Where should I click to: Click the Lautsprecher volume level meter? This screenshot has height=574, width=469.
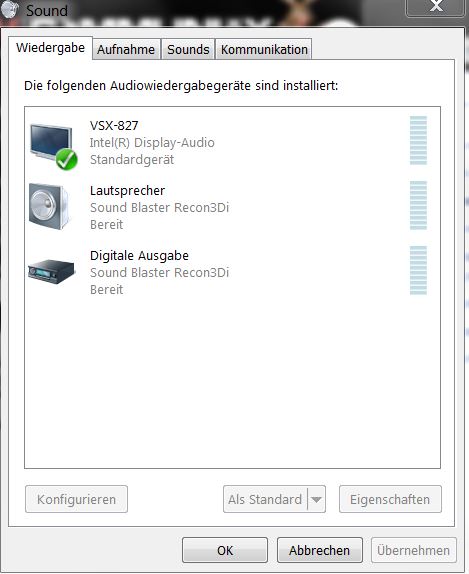tap(418, 205)
